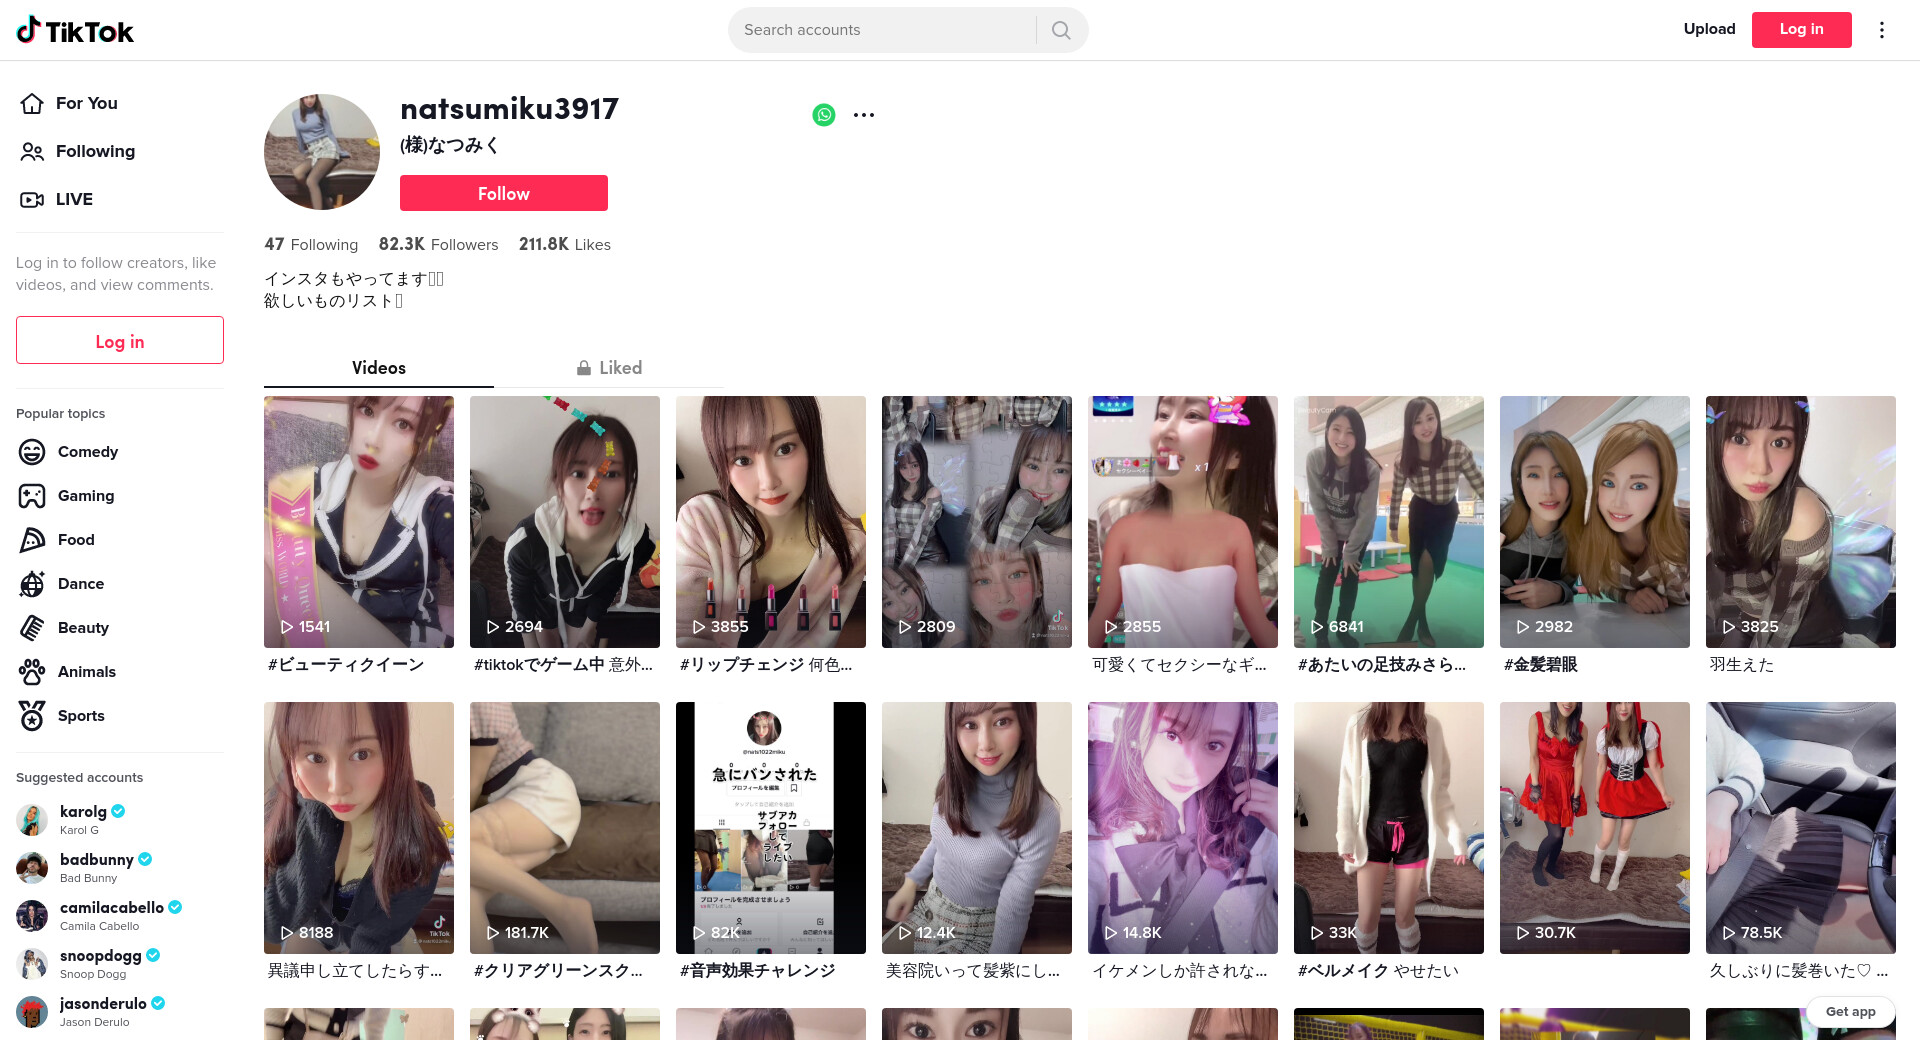Click the Following people icon

[32, 151]
